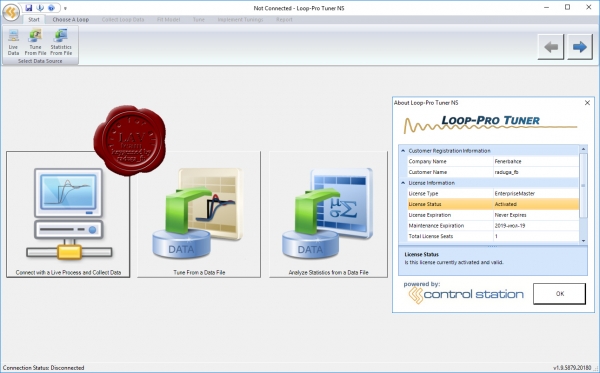This screenshot has height=373, width=600.
Task: Open the Report ribbon tab
Action: 284,20
